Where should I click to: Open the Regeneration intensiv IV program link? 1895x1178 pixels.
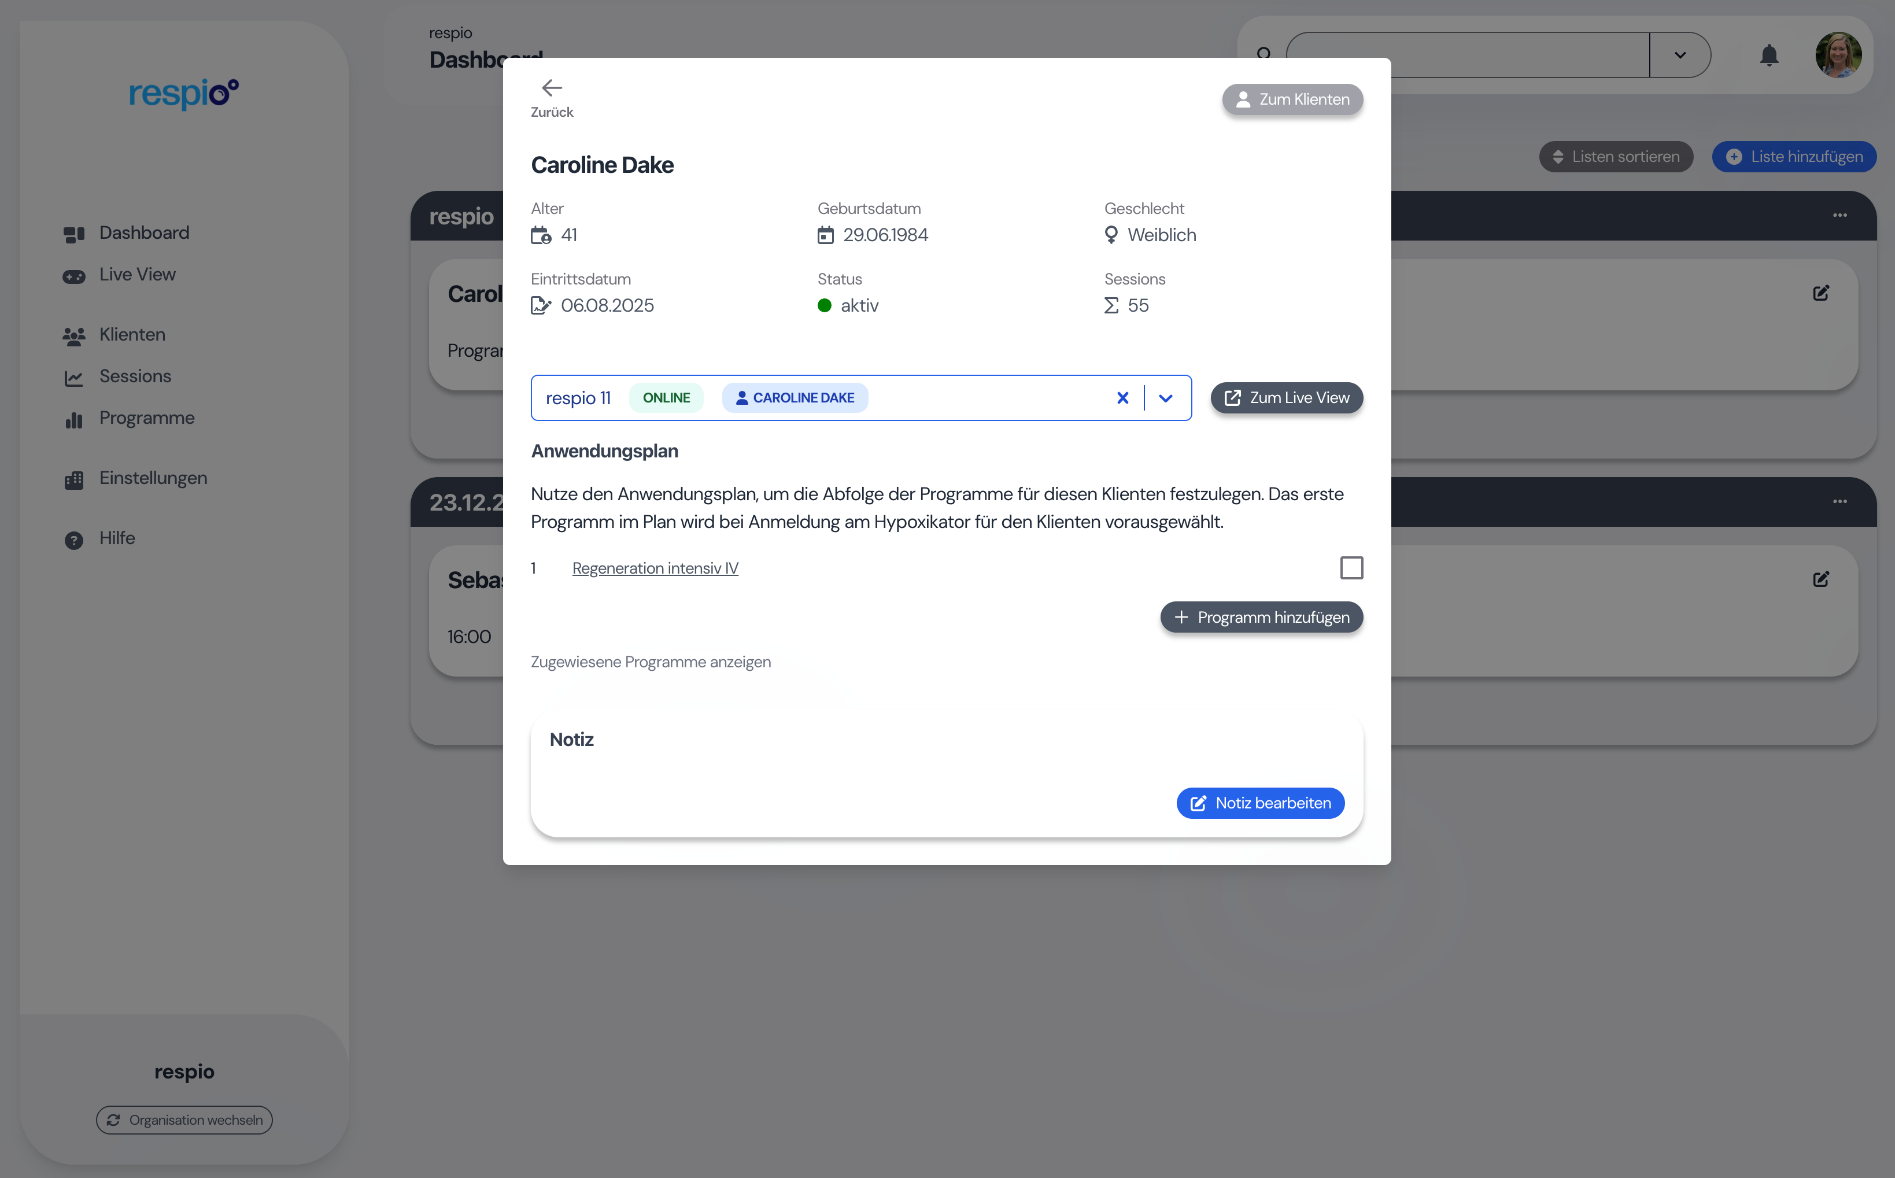tap(655, 568)
